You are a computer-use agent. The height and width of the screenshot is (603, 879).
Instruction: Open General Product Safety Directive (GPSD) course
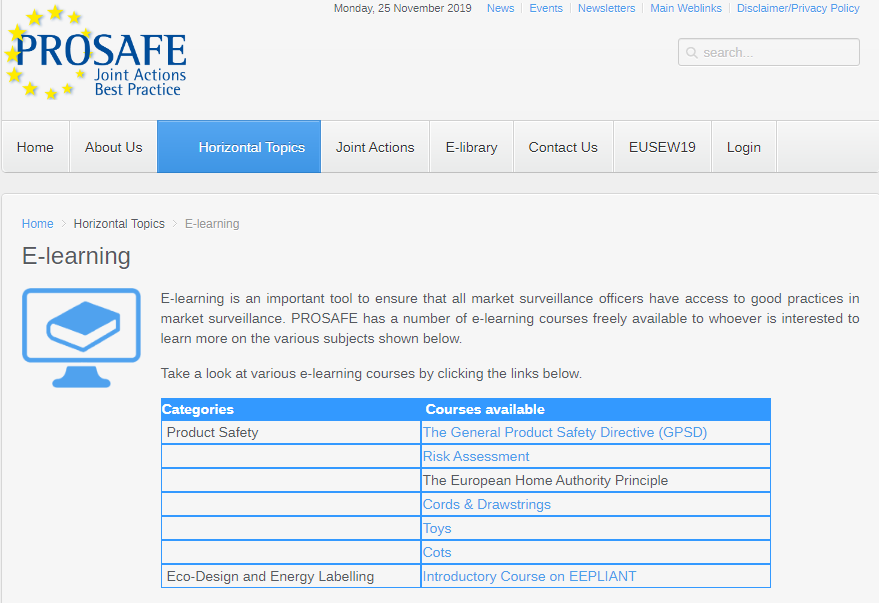pyautogui.click(x=565, y=432)
